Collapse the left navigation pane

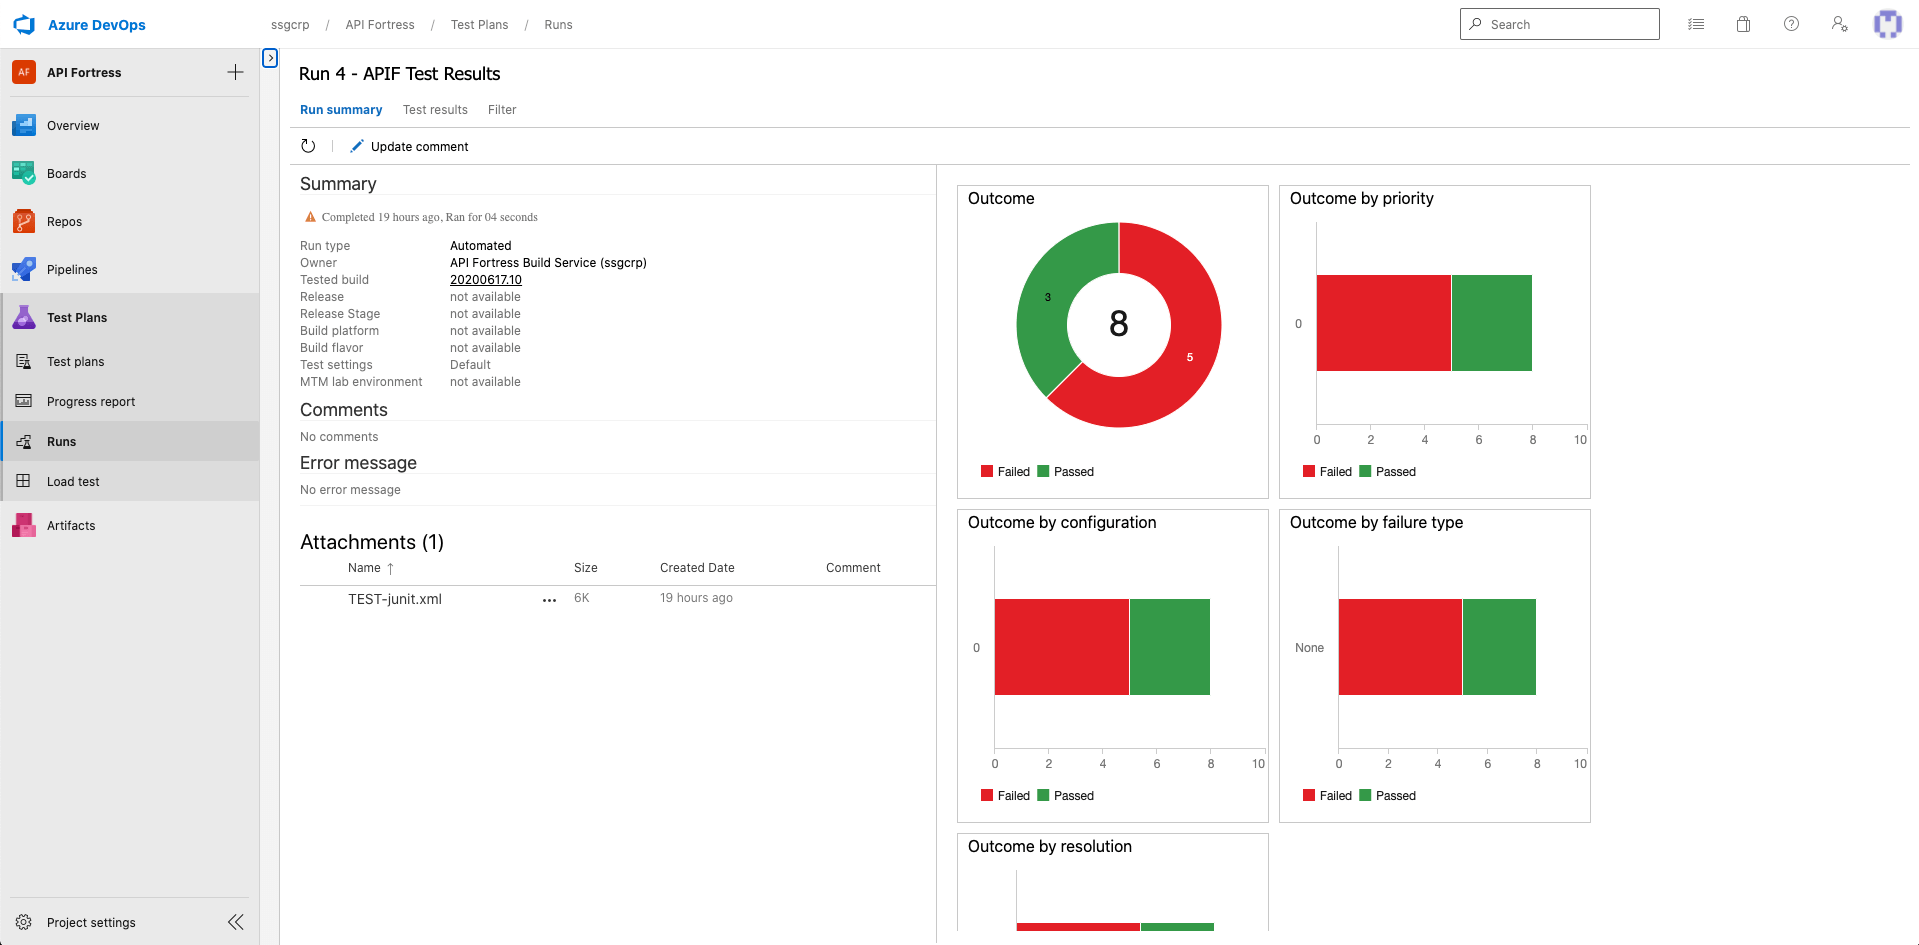pos(236,922)
